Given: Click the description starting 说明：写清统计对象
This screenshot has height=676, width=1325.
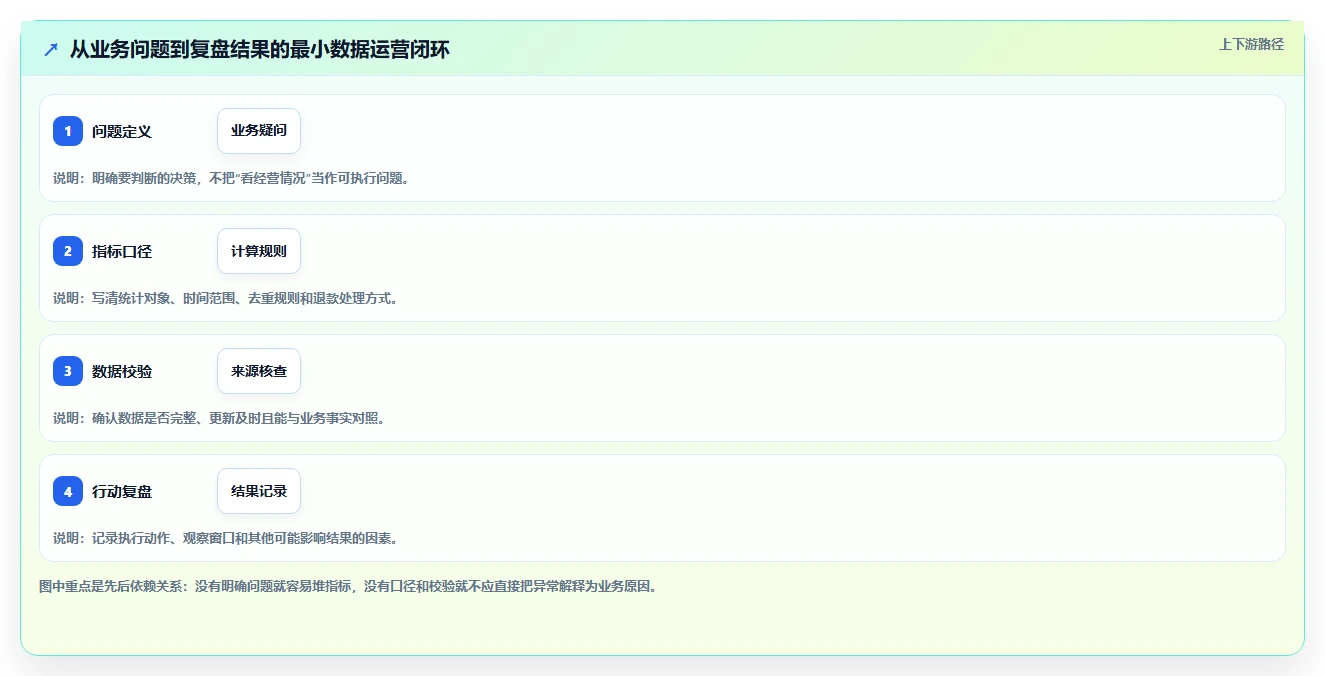Looking at the screenshot, I should 226,298.
